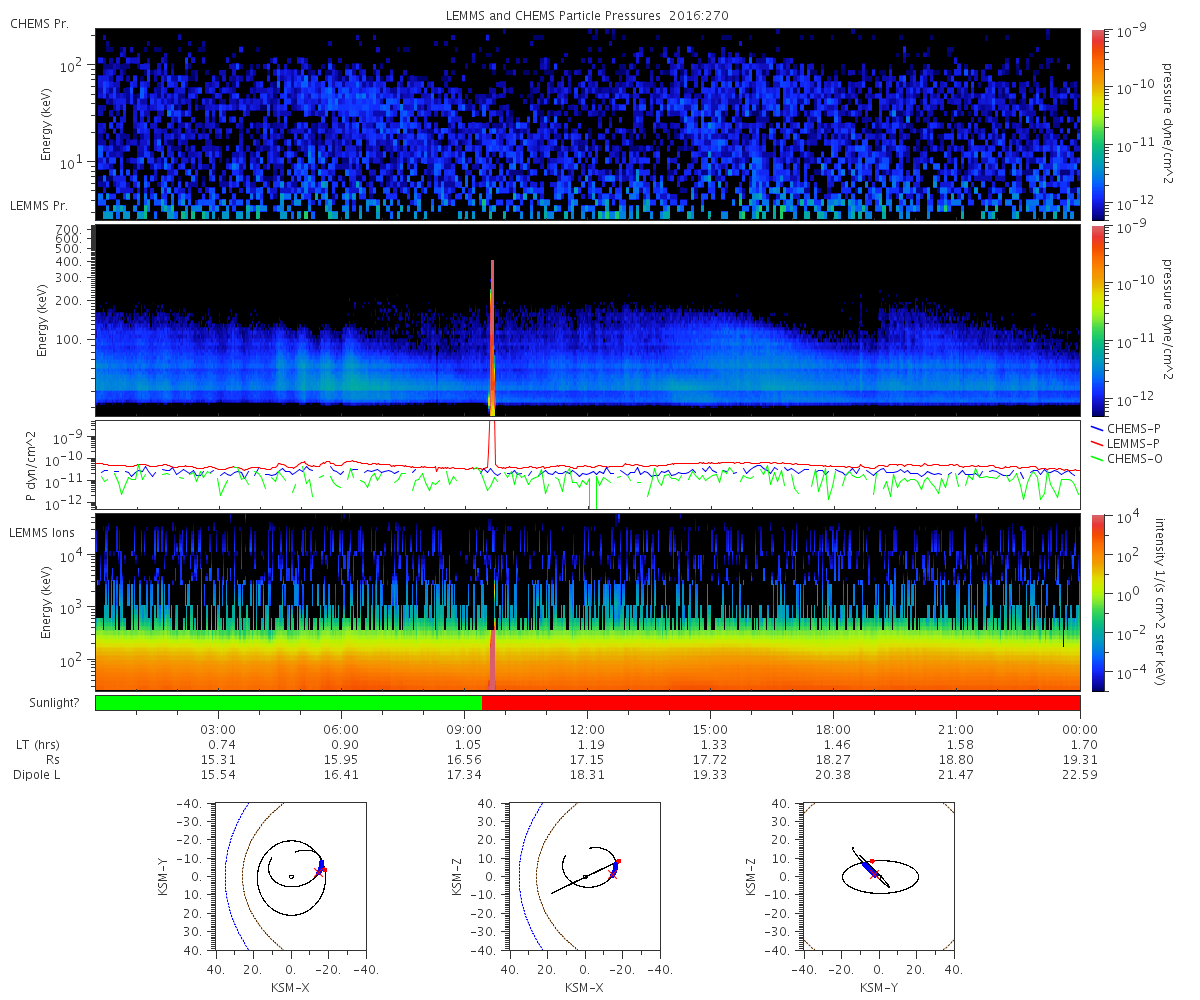1200x1000 pixels.
Task: Click the 03:00 time axis label
Action: point(218,728)
